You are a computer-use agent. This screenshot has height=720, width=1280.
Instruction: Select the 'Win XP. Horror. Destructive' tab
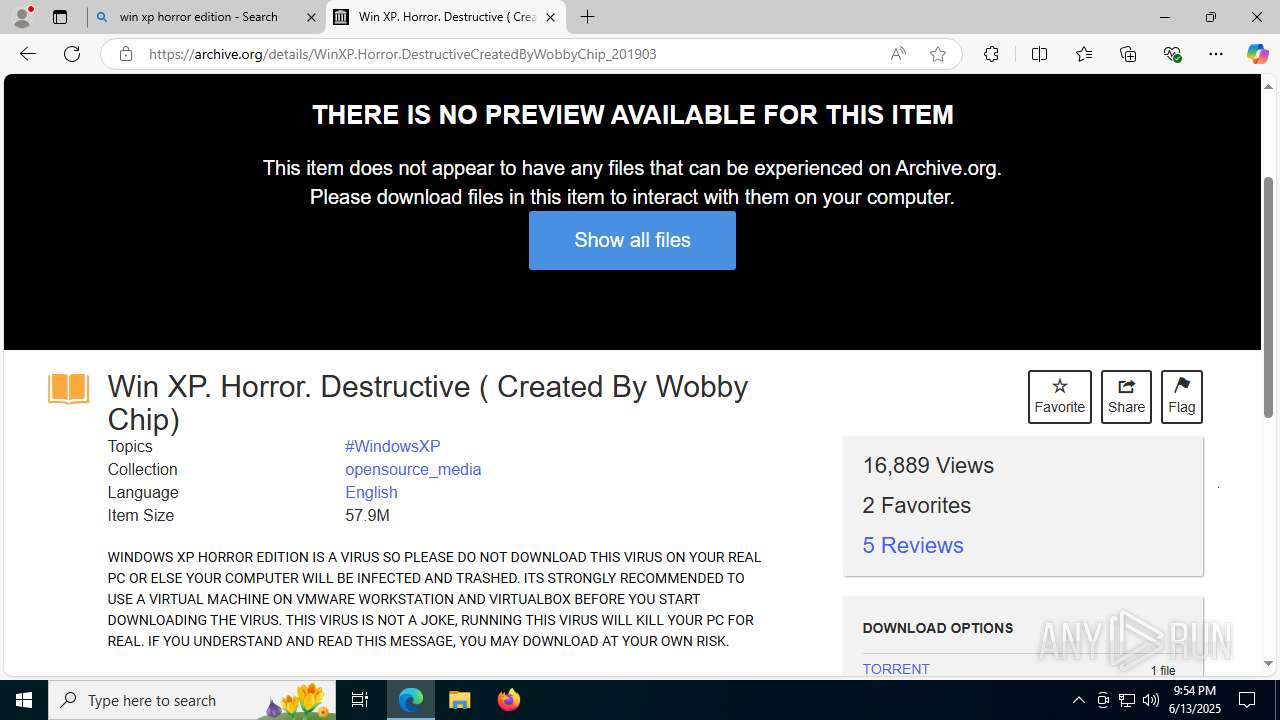446,17
